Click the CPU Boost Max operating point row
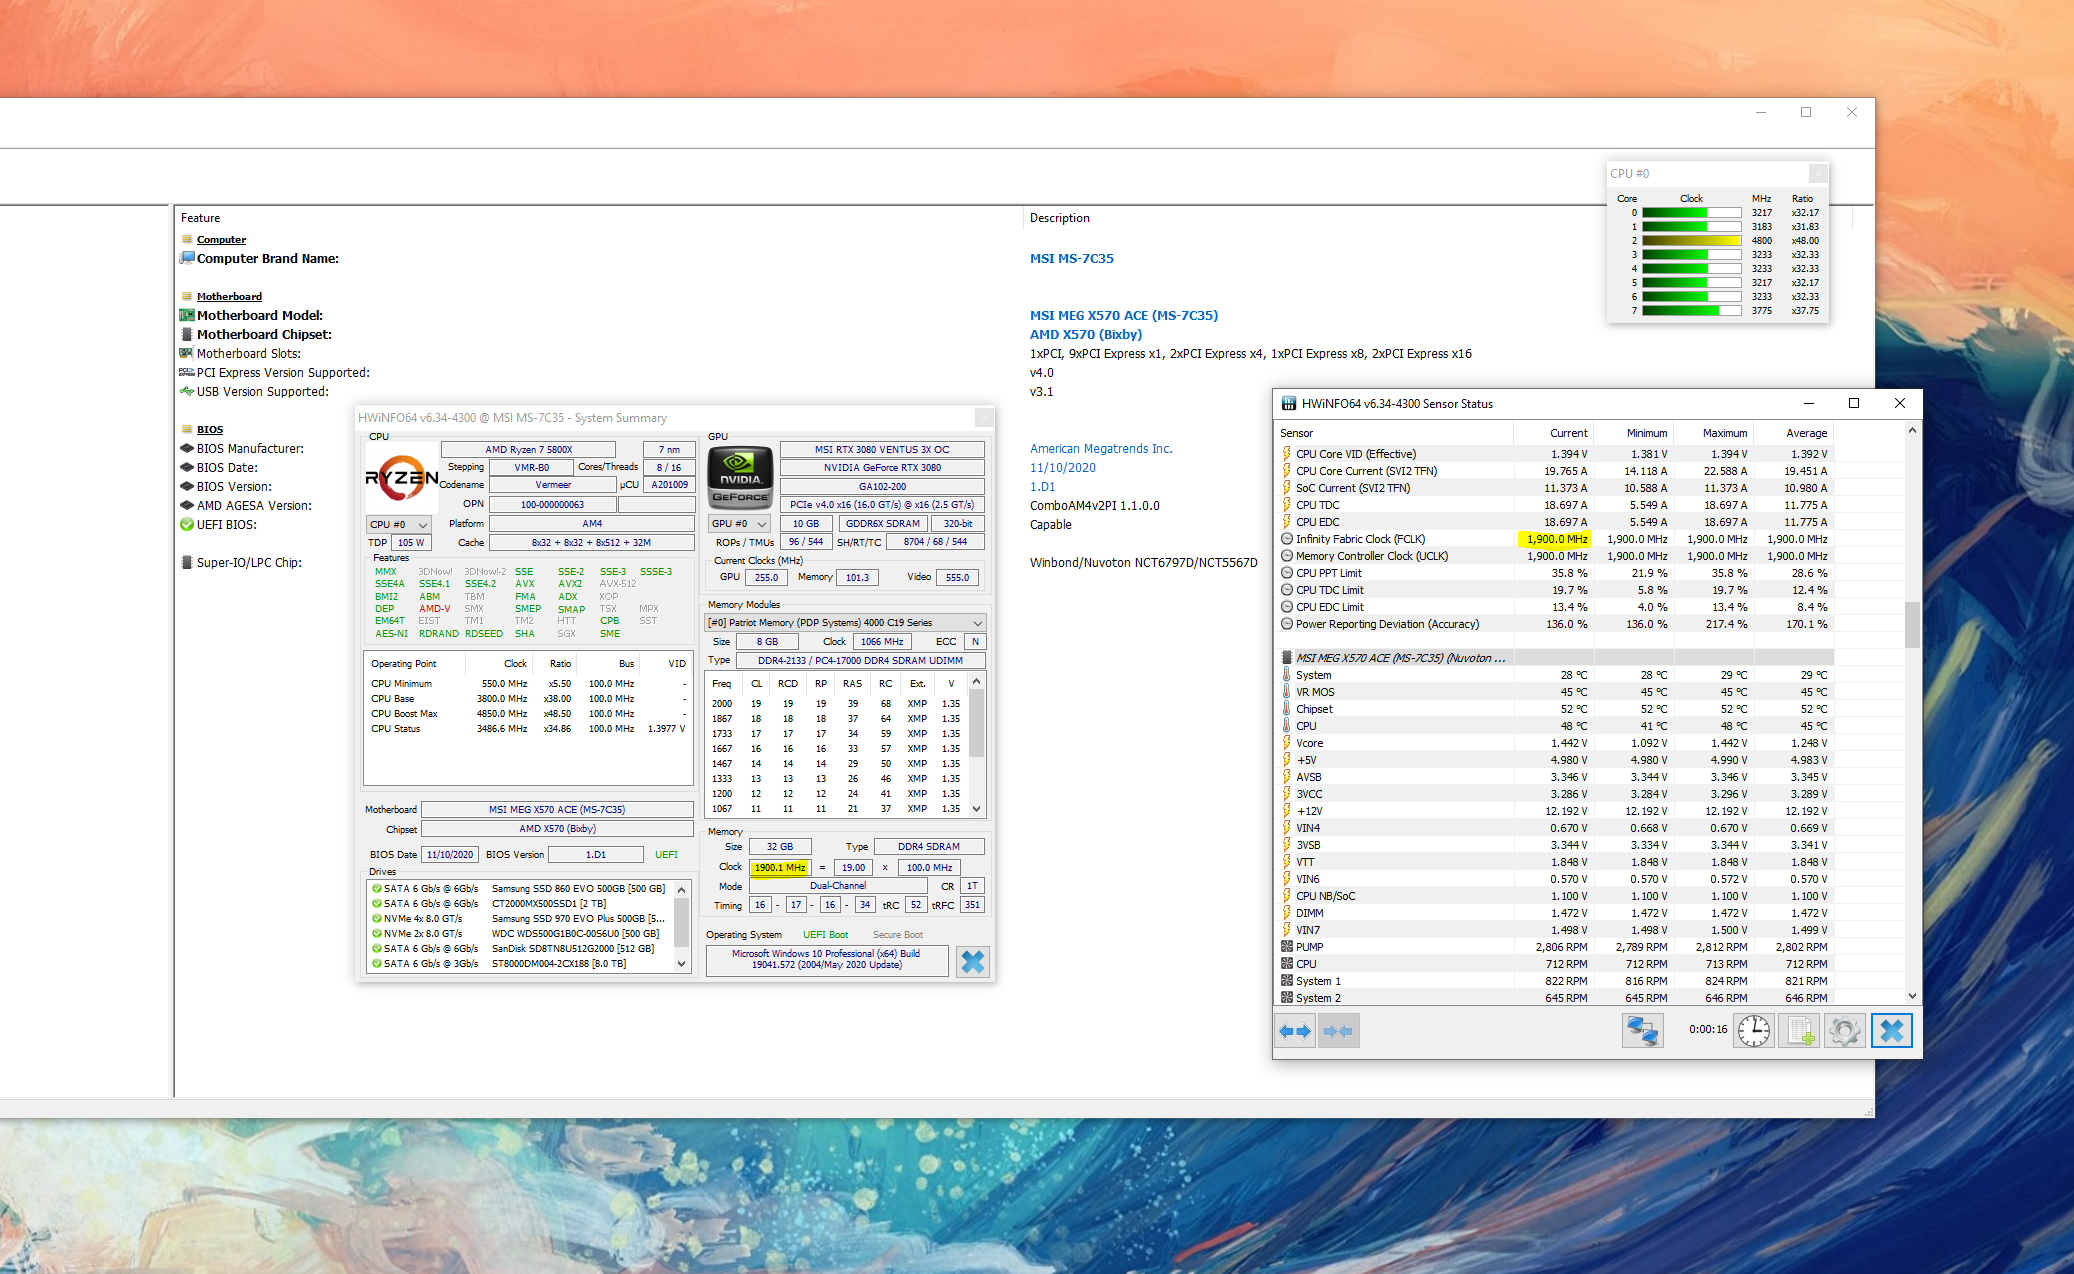The height and width of the screenshot is (1274, 2074). tap(528, 713)
